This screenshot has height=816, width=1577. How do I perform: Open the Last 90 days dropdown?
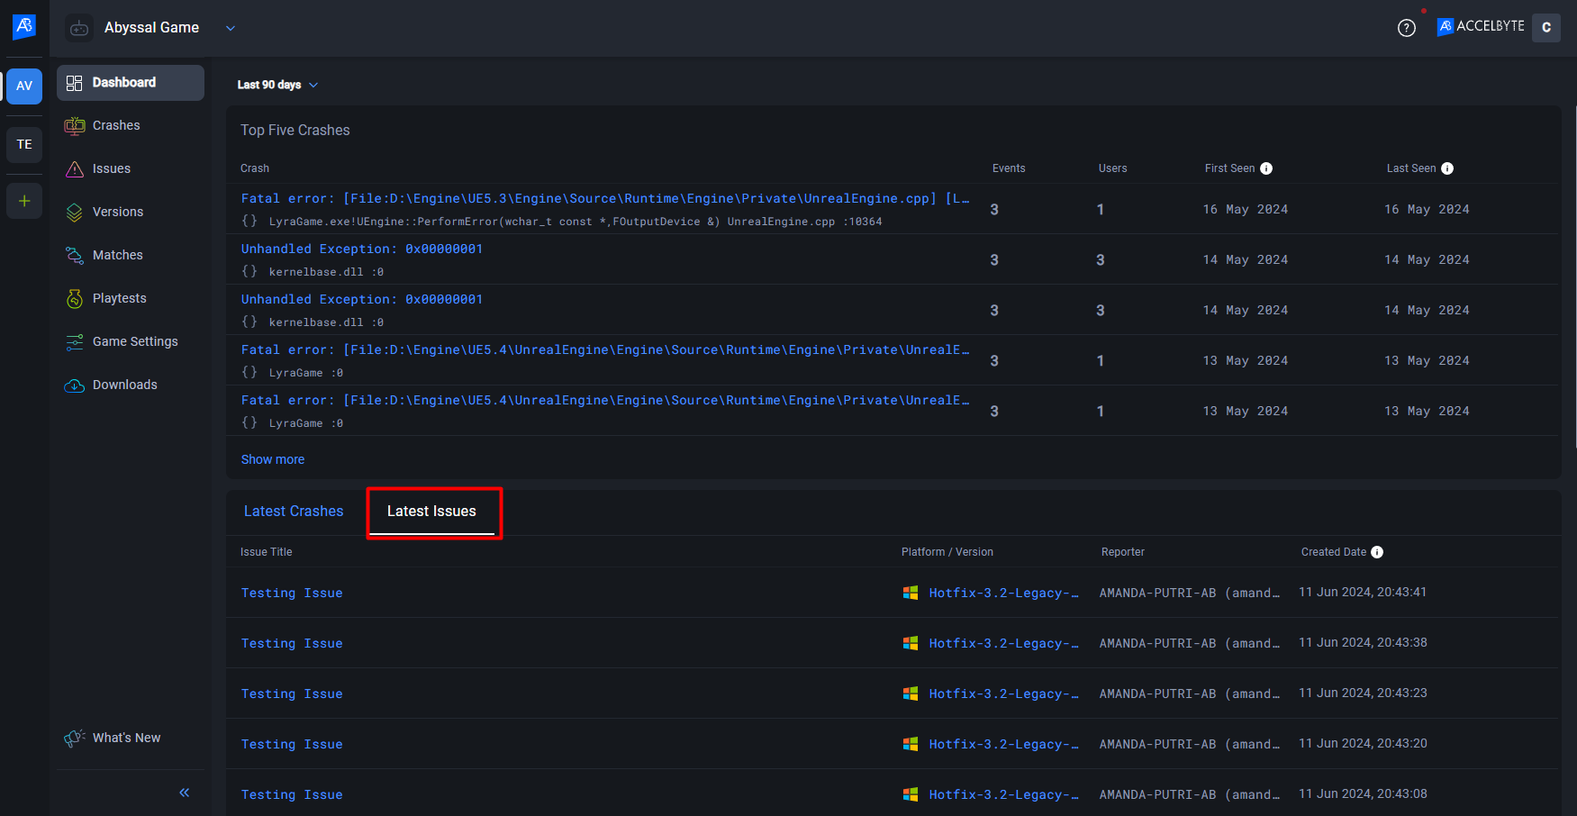coord(277,85)
